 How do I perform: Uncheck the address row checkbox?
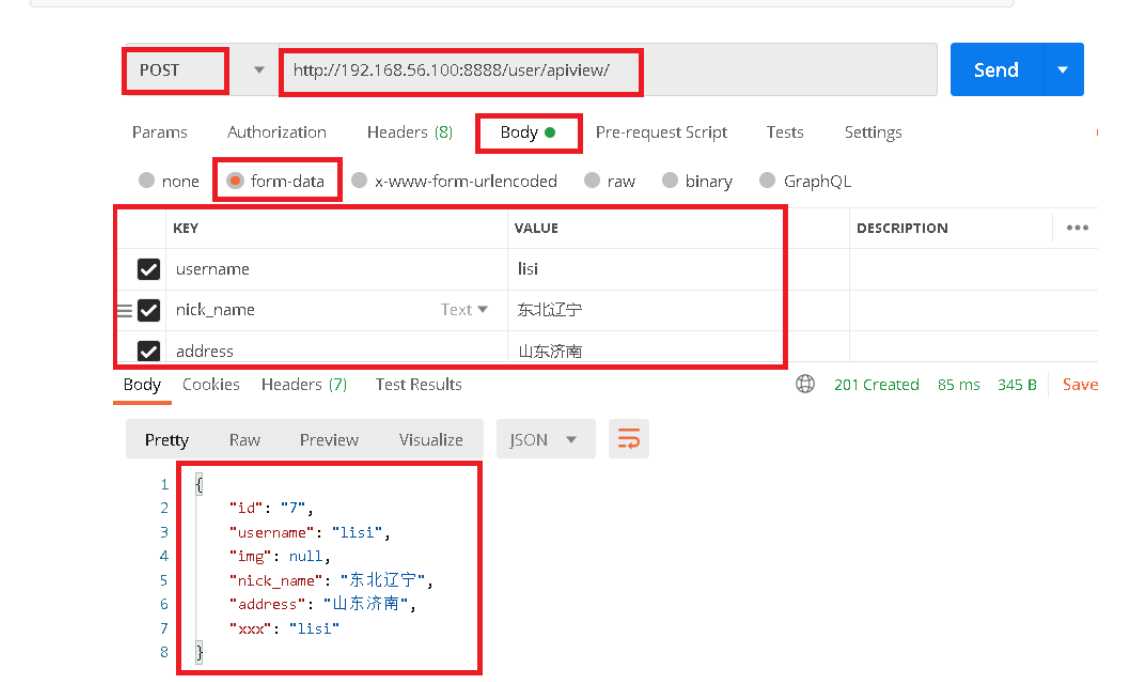pyautogui.click(x=148, y=351)
